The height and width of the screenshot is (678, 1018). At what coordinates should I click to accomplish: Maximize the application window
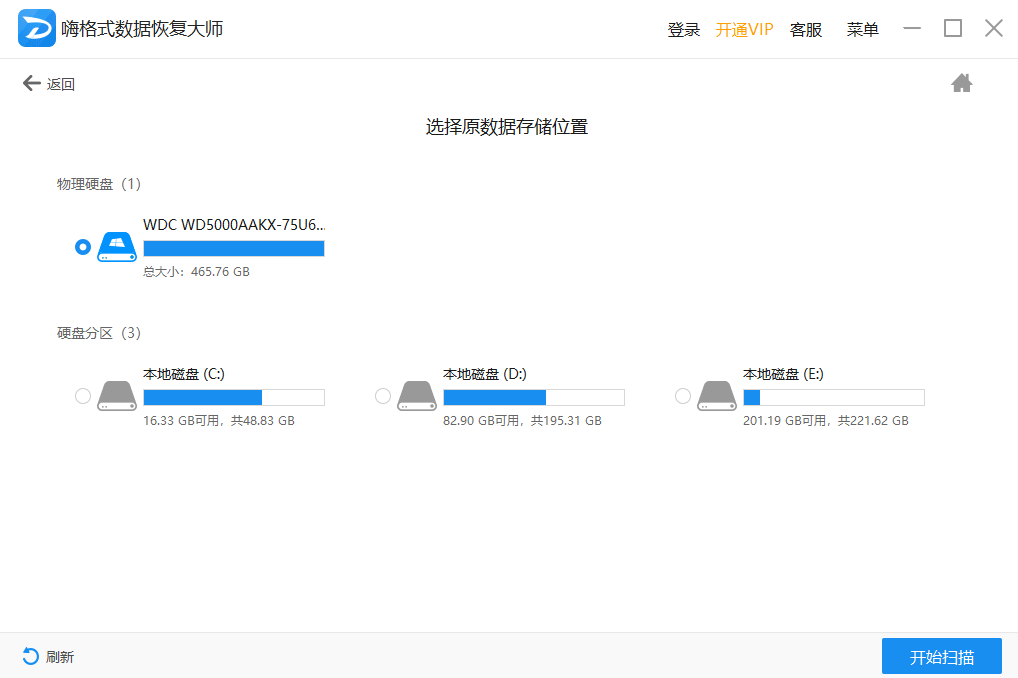click(x=953, y=28)
